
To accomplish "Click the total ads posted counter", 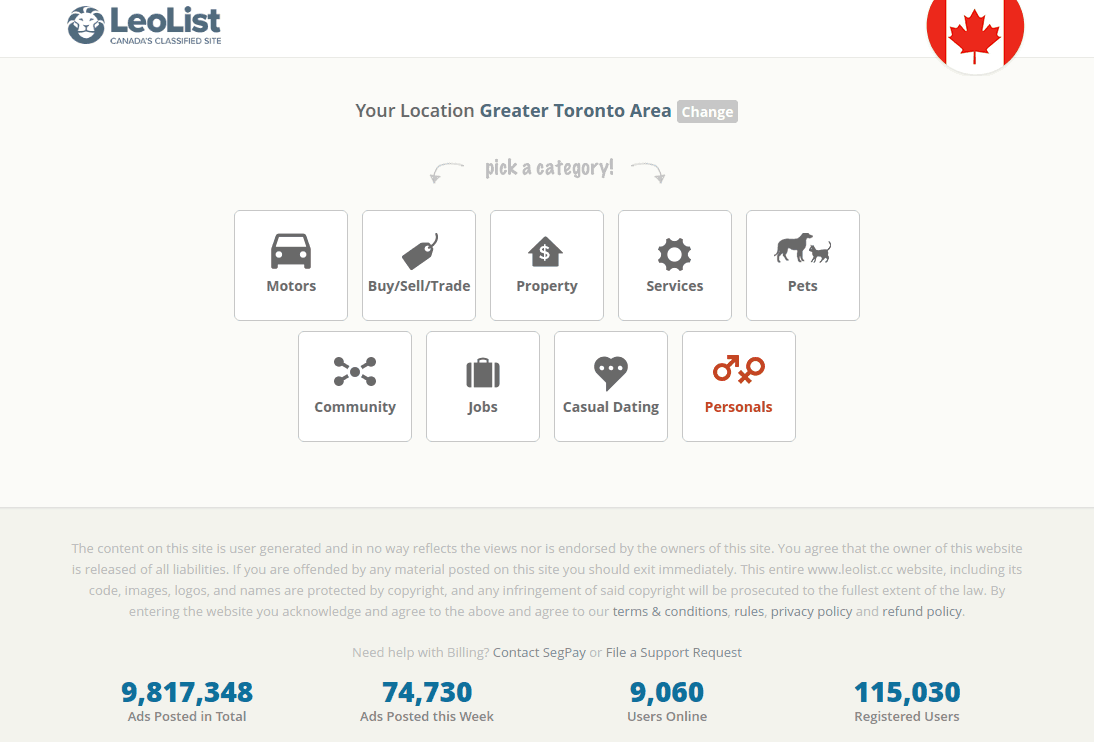I will coord(186,691).
